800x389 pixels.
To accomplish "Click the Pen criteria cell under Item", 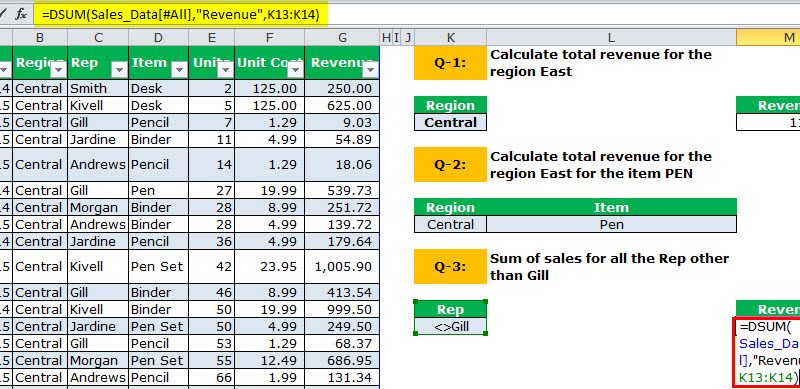I will 611,224.
